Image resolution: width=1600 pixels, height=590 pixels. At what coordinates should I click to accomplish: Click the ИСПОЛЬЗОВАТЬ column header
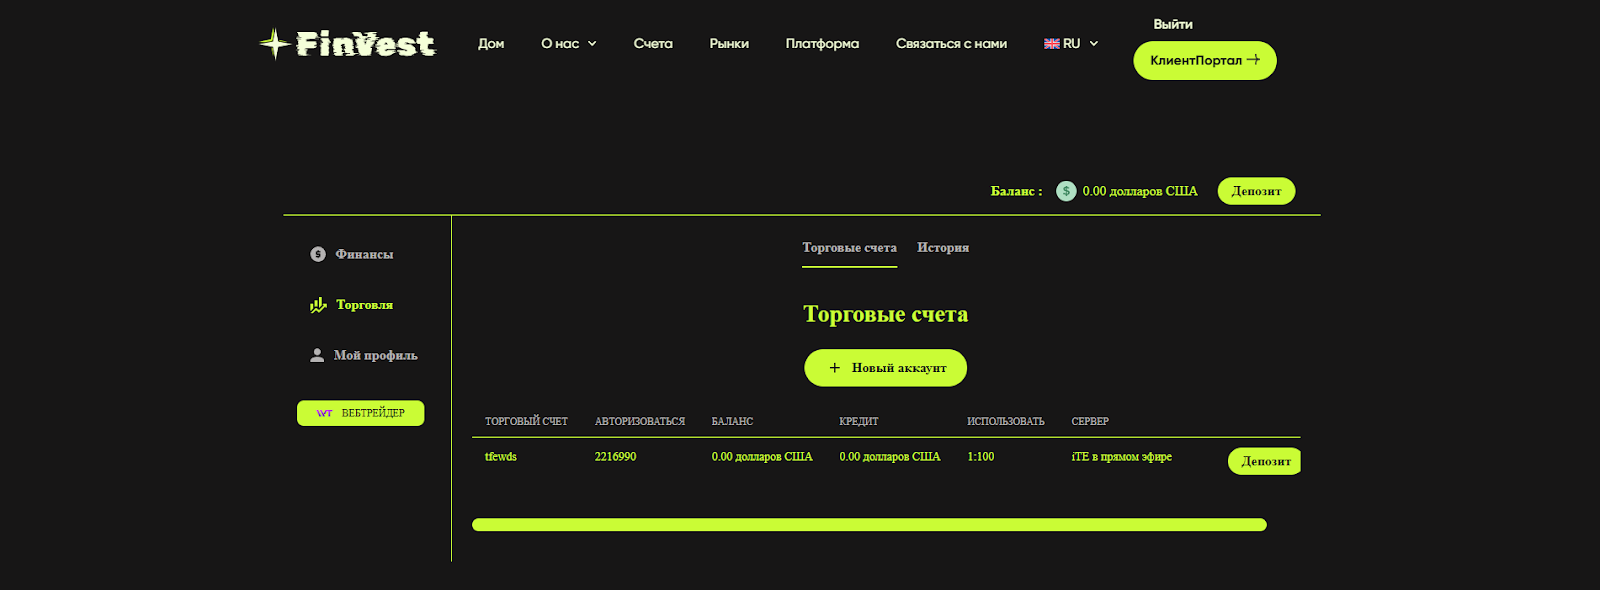1005,421
